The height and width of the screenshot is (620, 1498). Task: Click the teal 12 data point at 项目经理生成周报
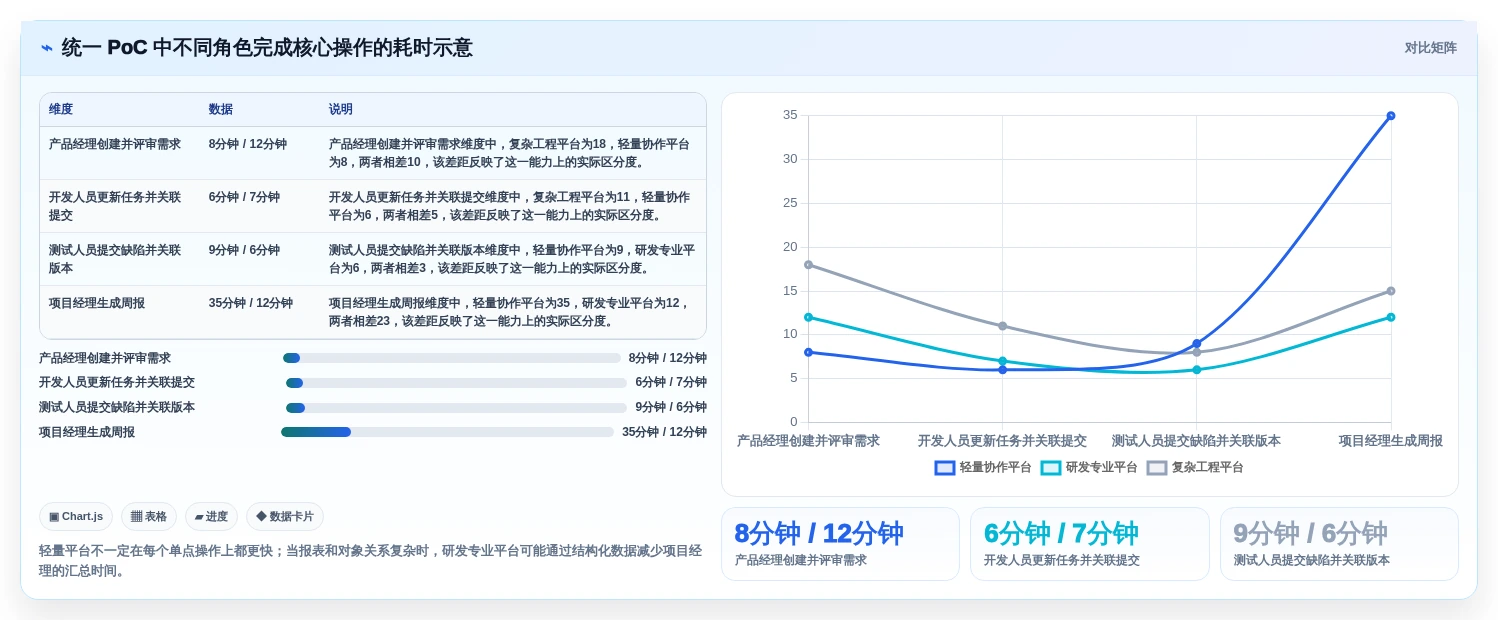1391,317
